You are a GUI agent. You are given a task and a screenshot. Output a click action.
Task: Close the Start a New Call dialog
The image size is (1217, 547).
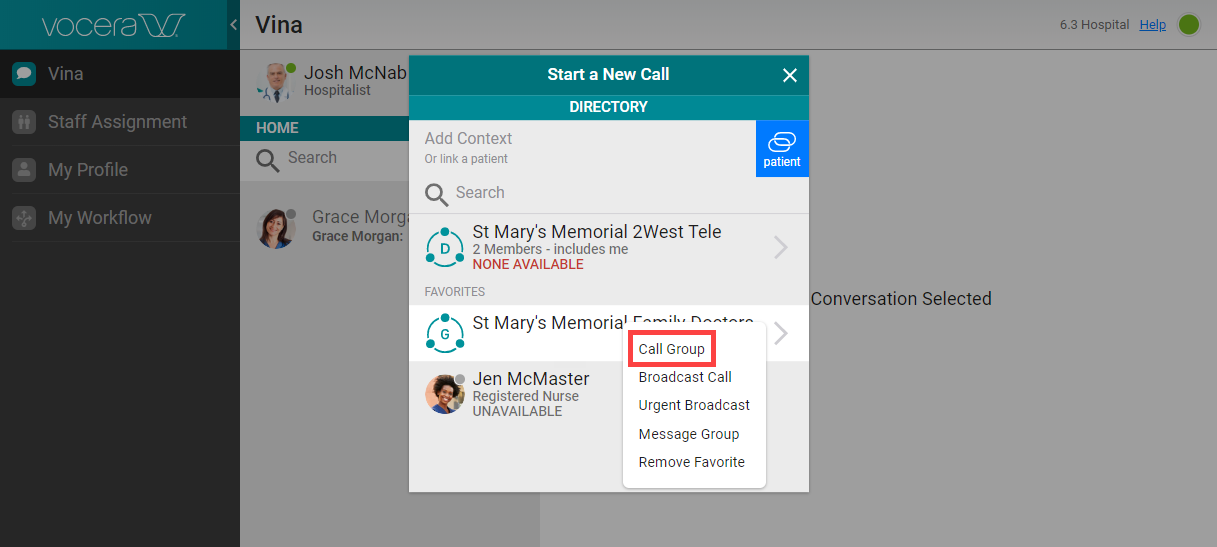[x=789, y=75]
